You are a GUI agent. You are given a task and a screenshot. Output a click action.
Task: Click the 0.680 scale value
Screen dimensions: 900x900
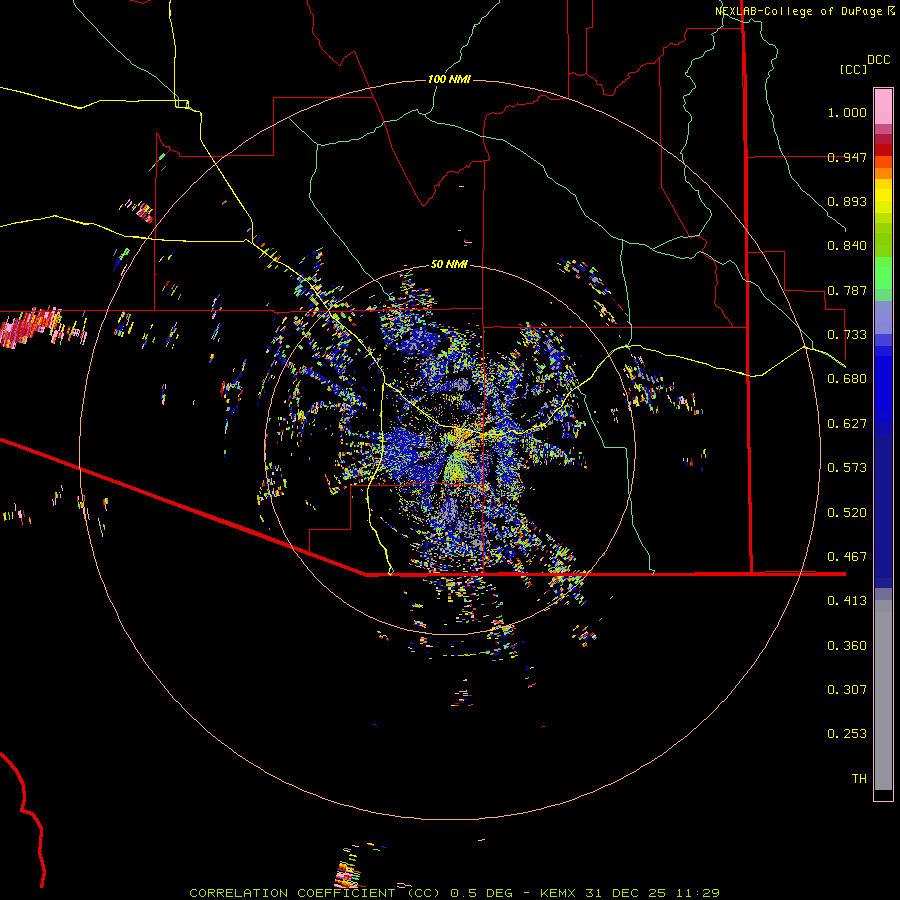pyautogui.click(x=847, y=379)
